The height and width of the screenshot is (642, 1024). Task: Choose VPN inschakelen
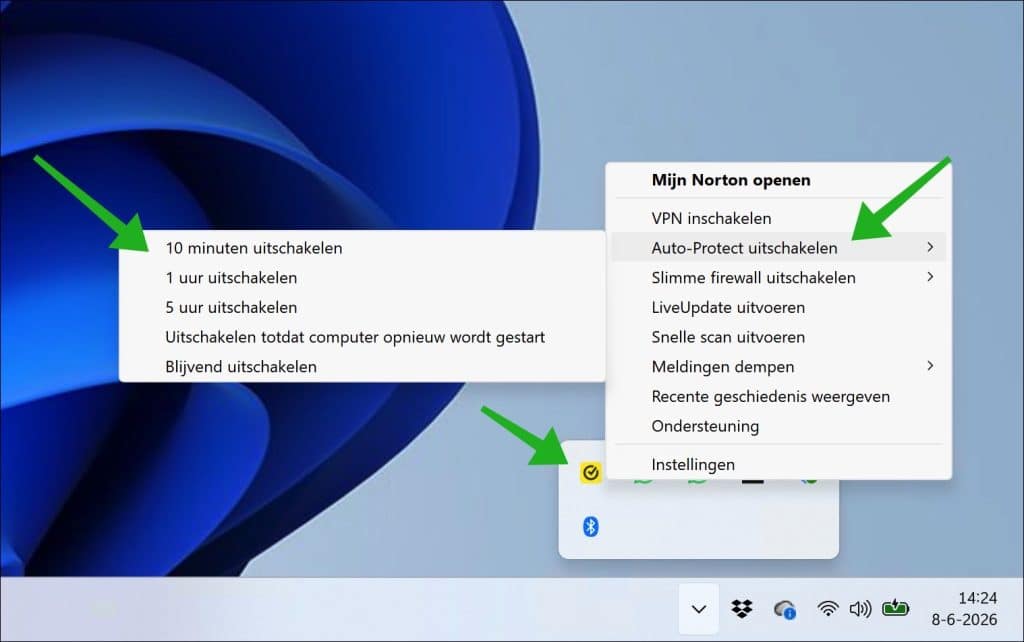tap(778, 218)
